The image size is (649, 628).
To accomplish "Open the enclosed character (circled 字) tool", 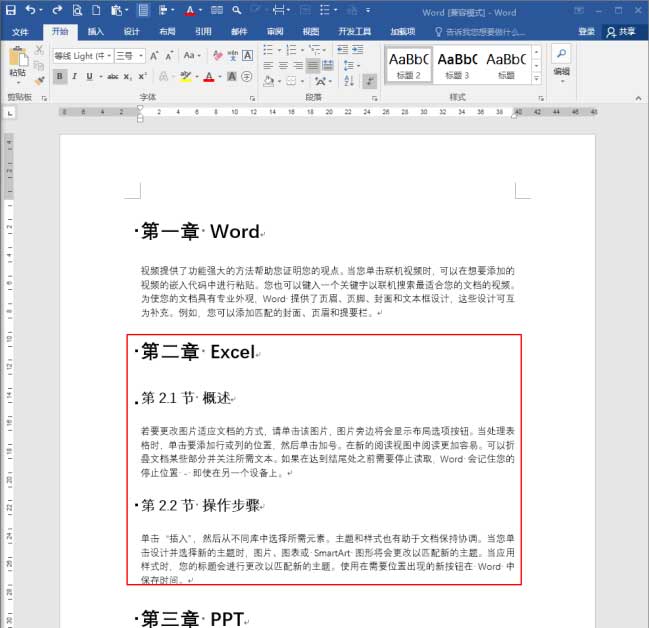I will (x=247, y=77).
